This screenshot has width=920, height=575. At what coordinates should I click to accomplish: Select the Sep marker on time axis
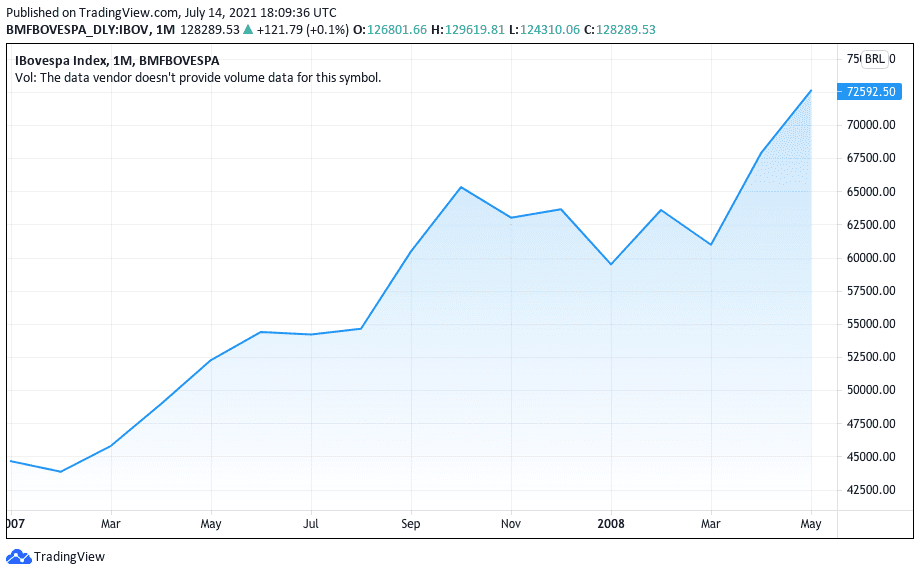411,523
